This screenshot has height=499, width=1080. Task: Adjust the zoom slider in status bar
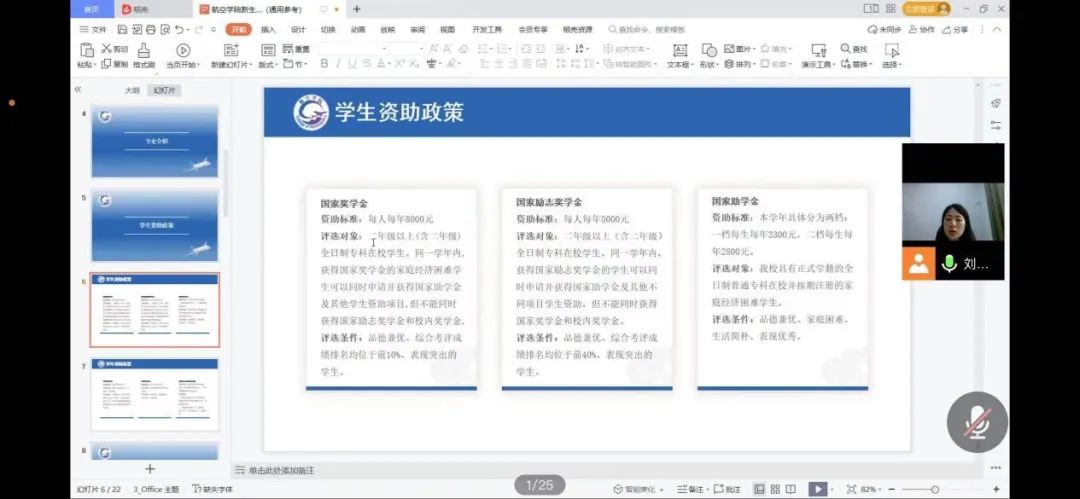point(935,489)
